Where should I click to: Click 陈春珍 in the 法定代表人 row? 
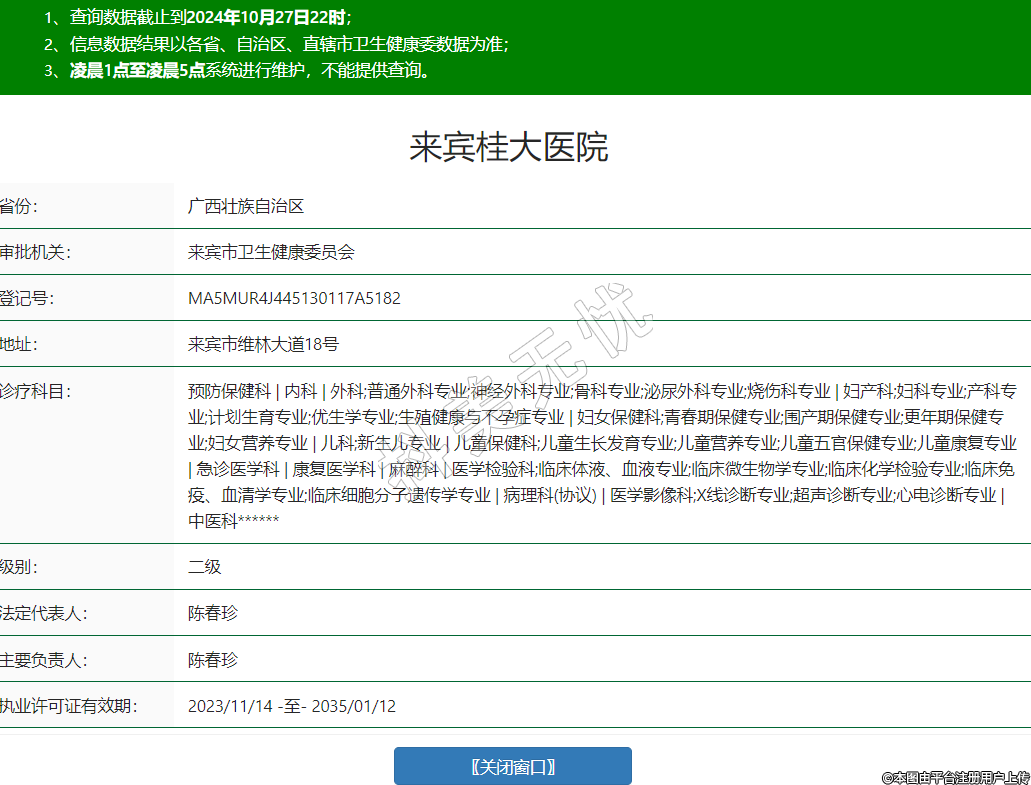tap(212, 613)
